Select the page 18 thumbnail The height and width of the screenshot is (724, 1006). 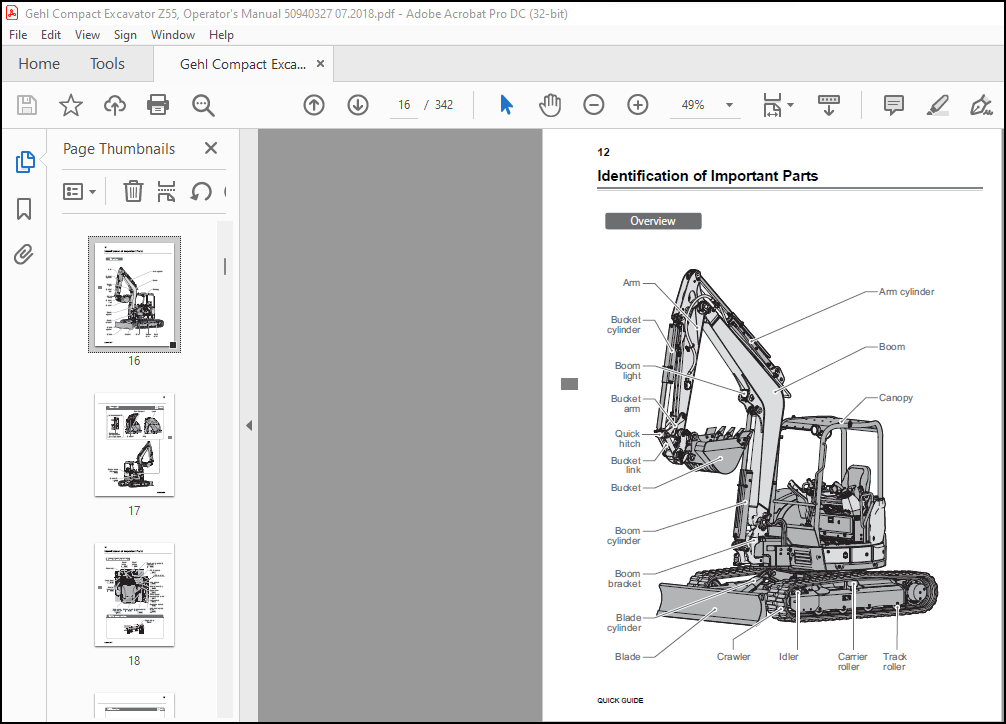(x=134, y=594)
